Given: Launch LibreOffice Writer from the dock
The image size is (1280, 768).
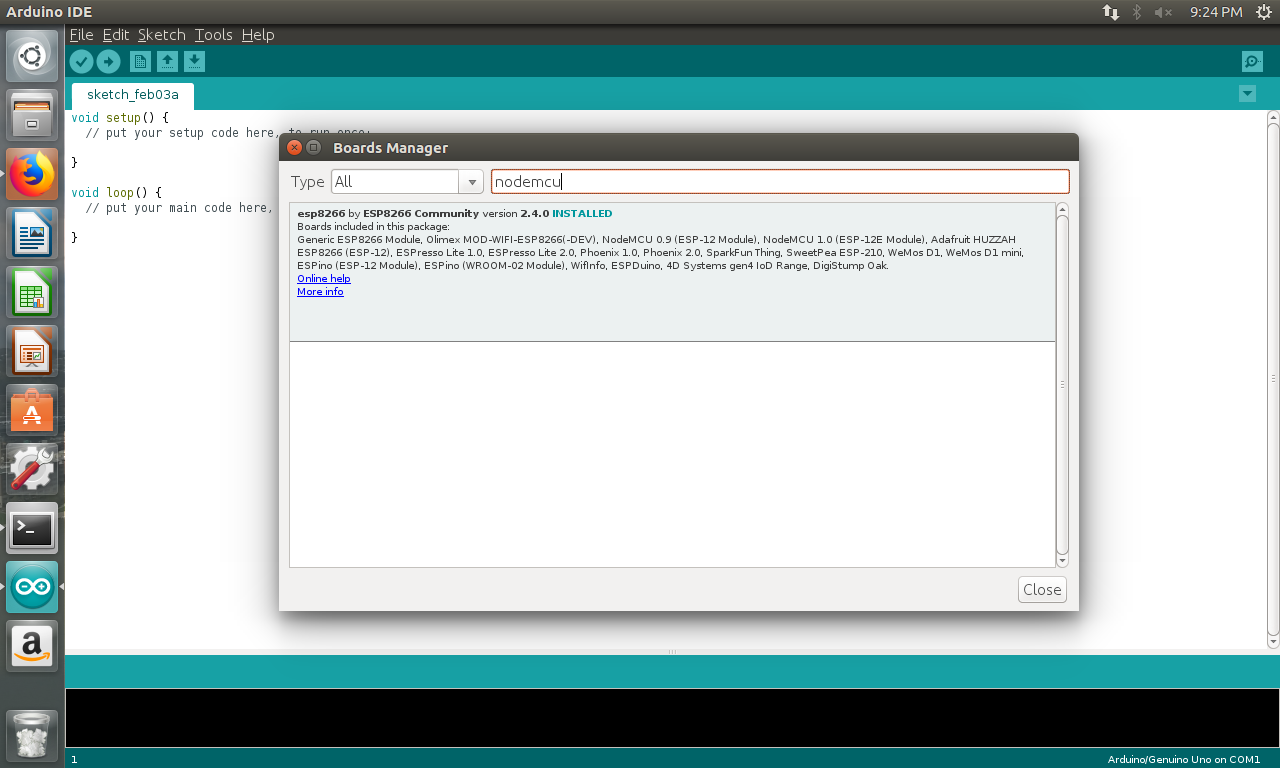Looking at the screenshot, I should tap(32, 233).
